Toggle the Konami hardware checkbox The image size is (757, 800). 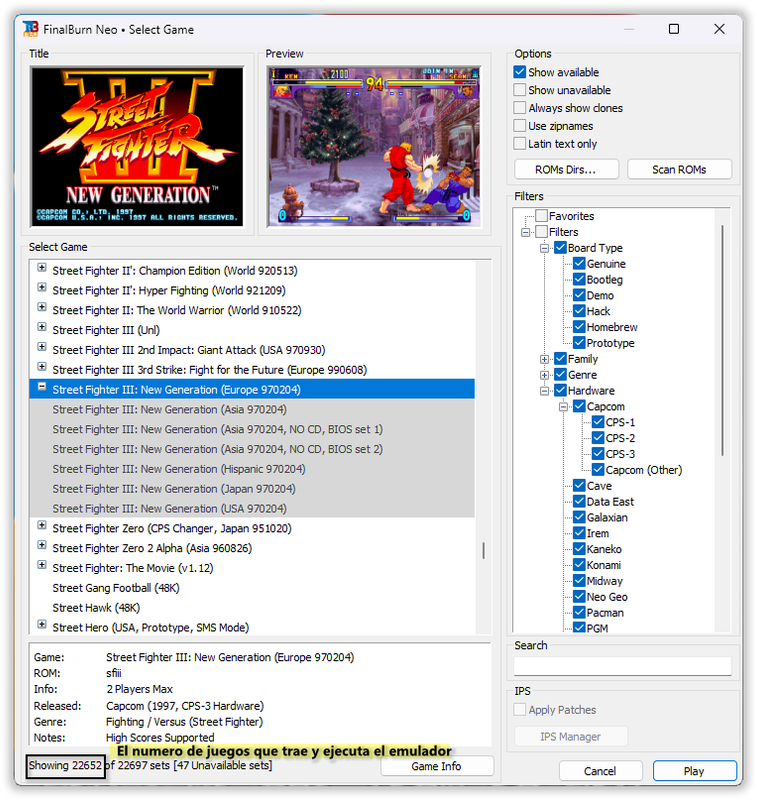[579, 565]
